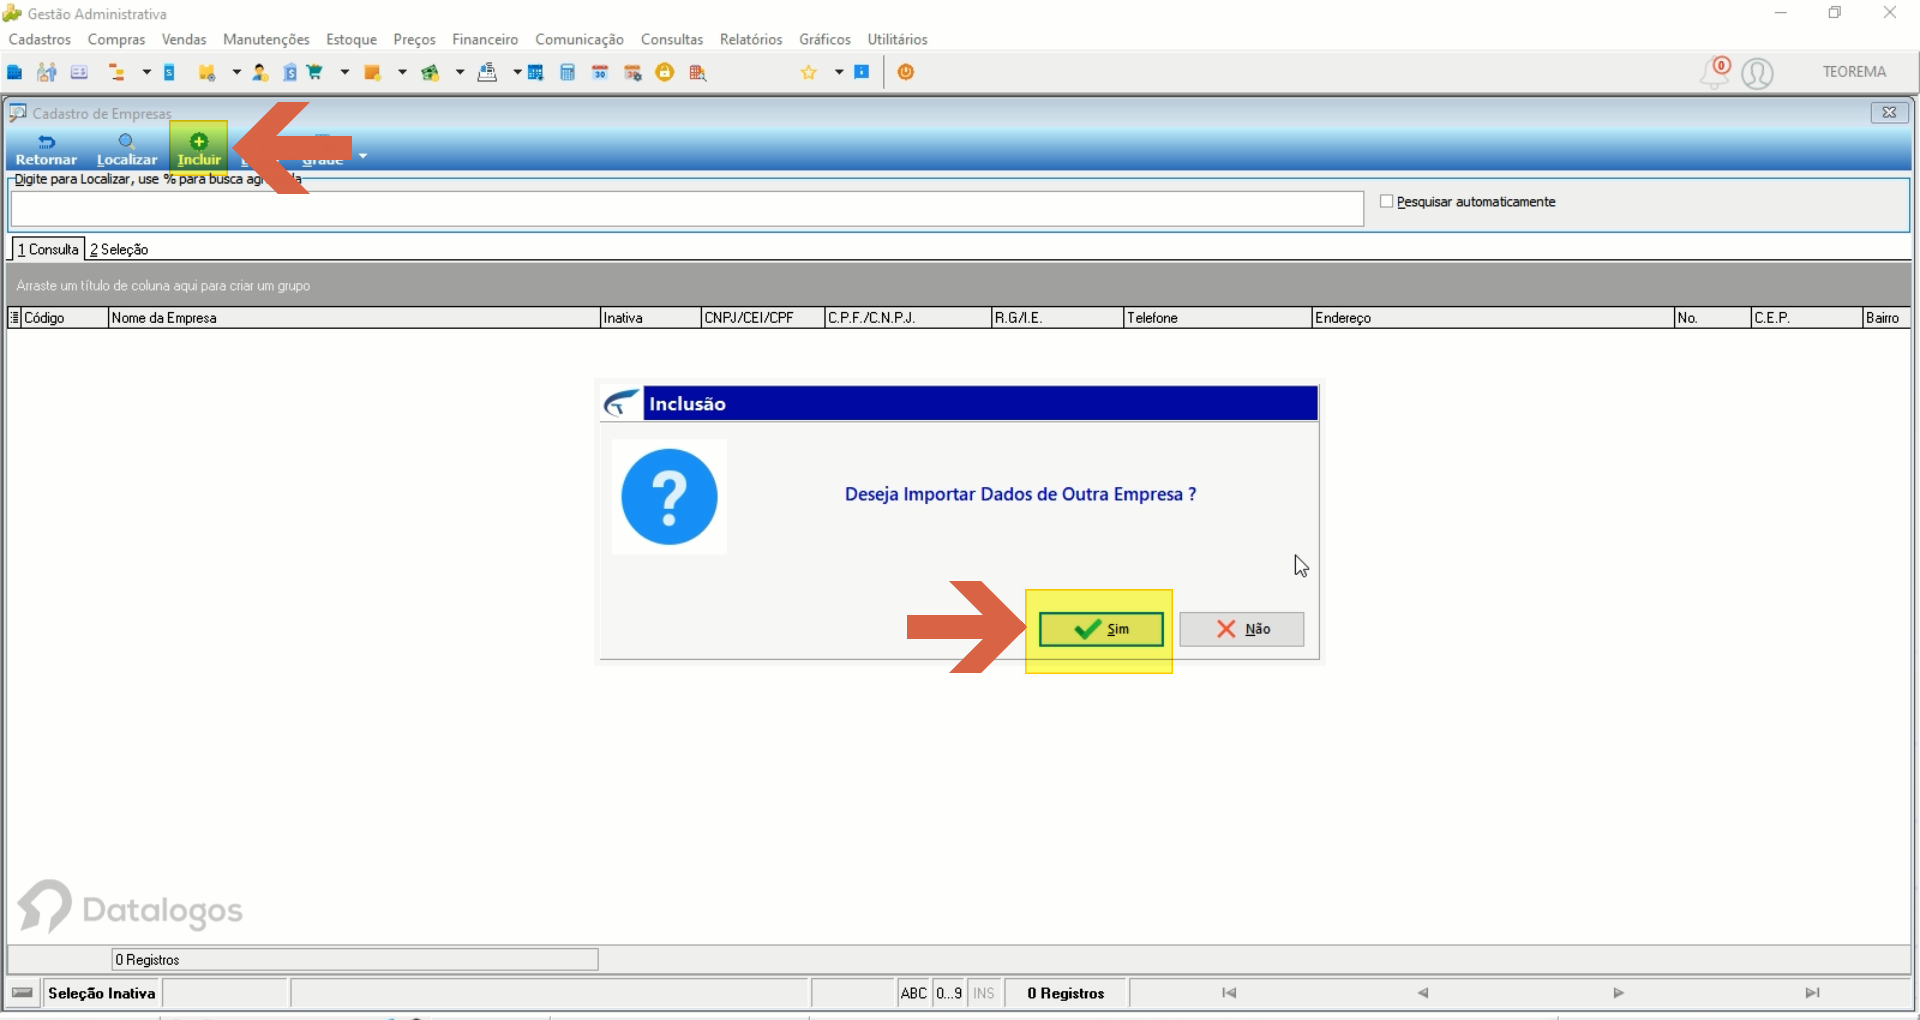Click the Localizar button
The height and width of the screenshot is (1020, 1920).
pos(127,149)
